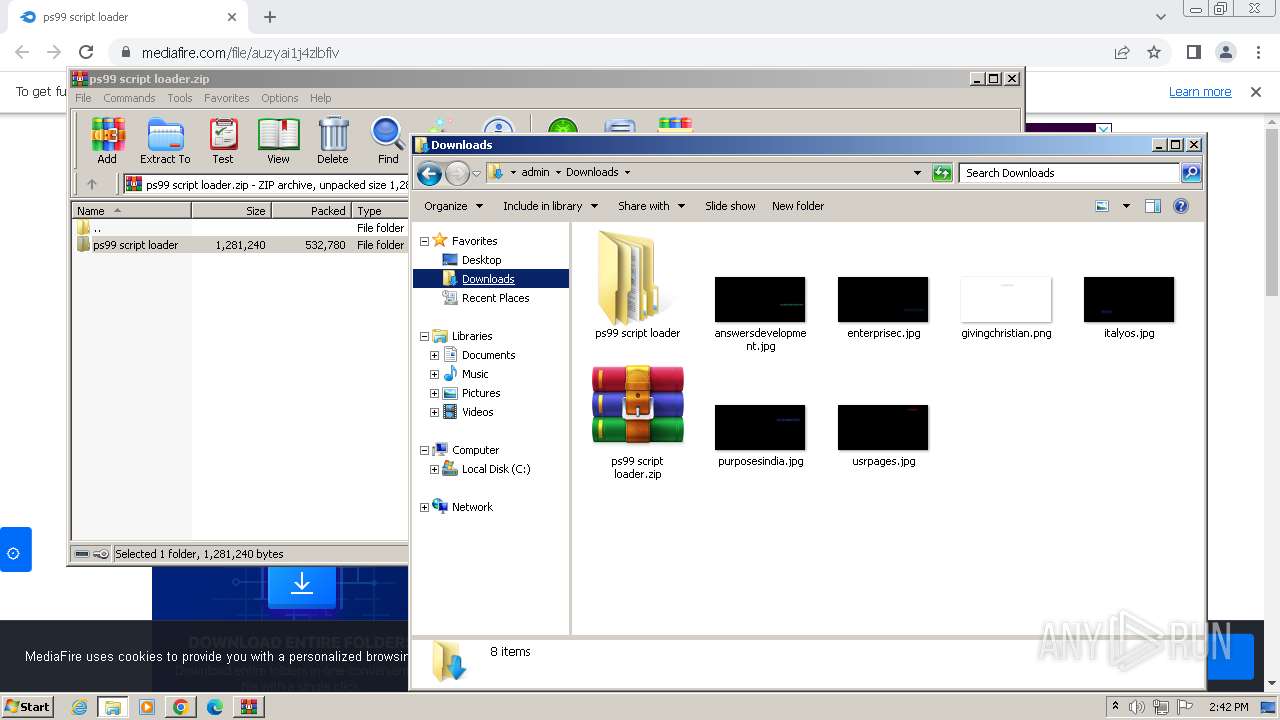The width and height of the screenshot is (1280, 720).
Task: Select Desktop in Favorites
Action: coord(481,260)
